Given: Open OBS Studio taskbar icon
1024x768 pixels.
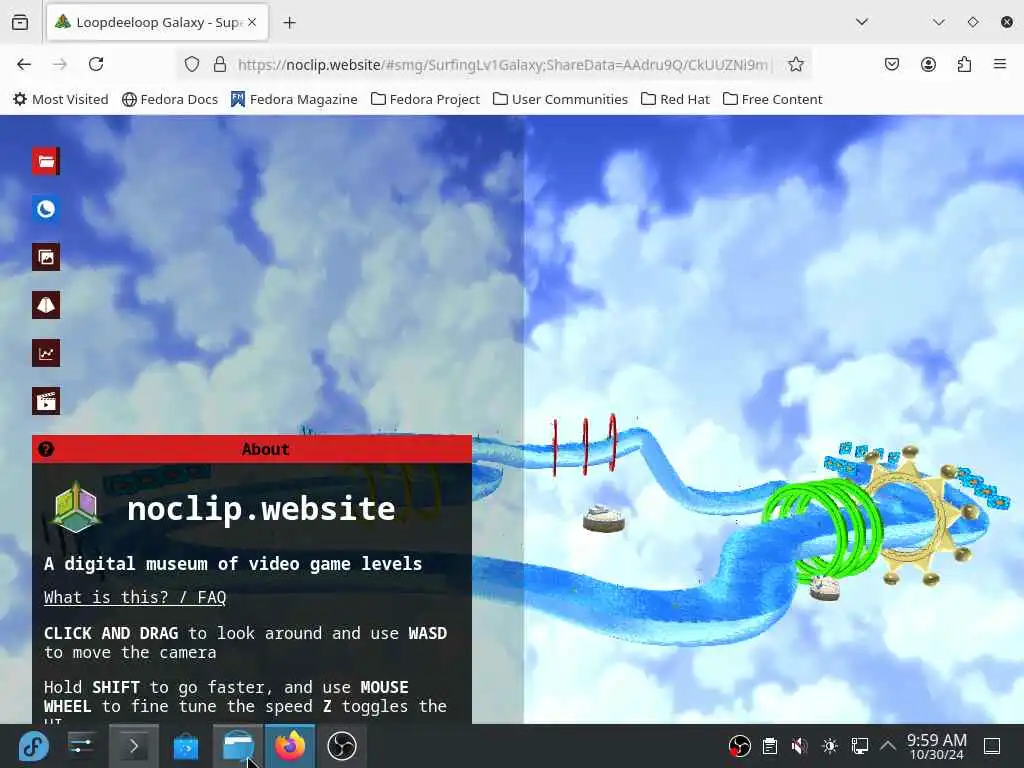Looking at the screenshot, I should pyautogui.click(x=342, y=746).
